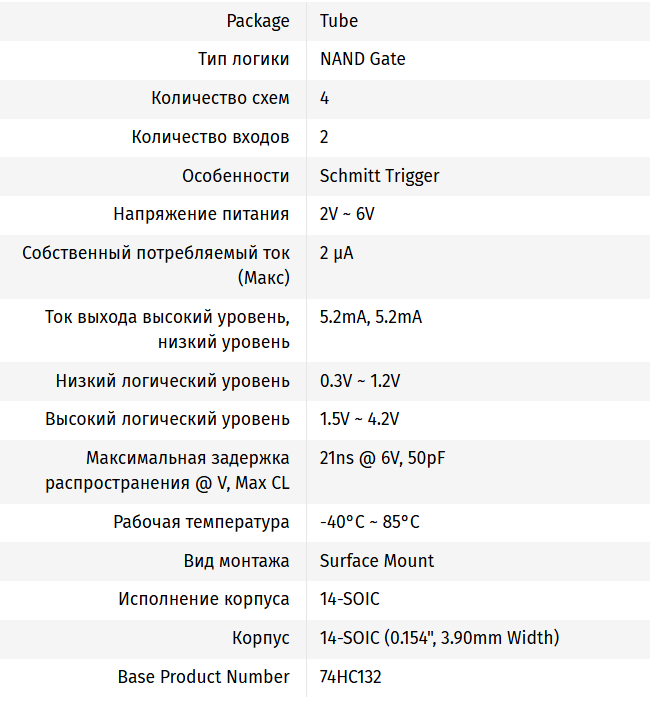Click the '0.3V ~ 1.2V' low level value
The image size is (650, 708).
pos(360,381)
